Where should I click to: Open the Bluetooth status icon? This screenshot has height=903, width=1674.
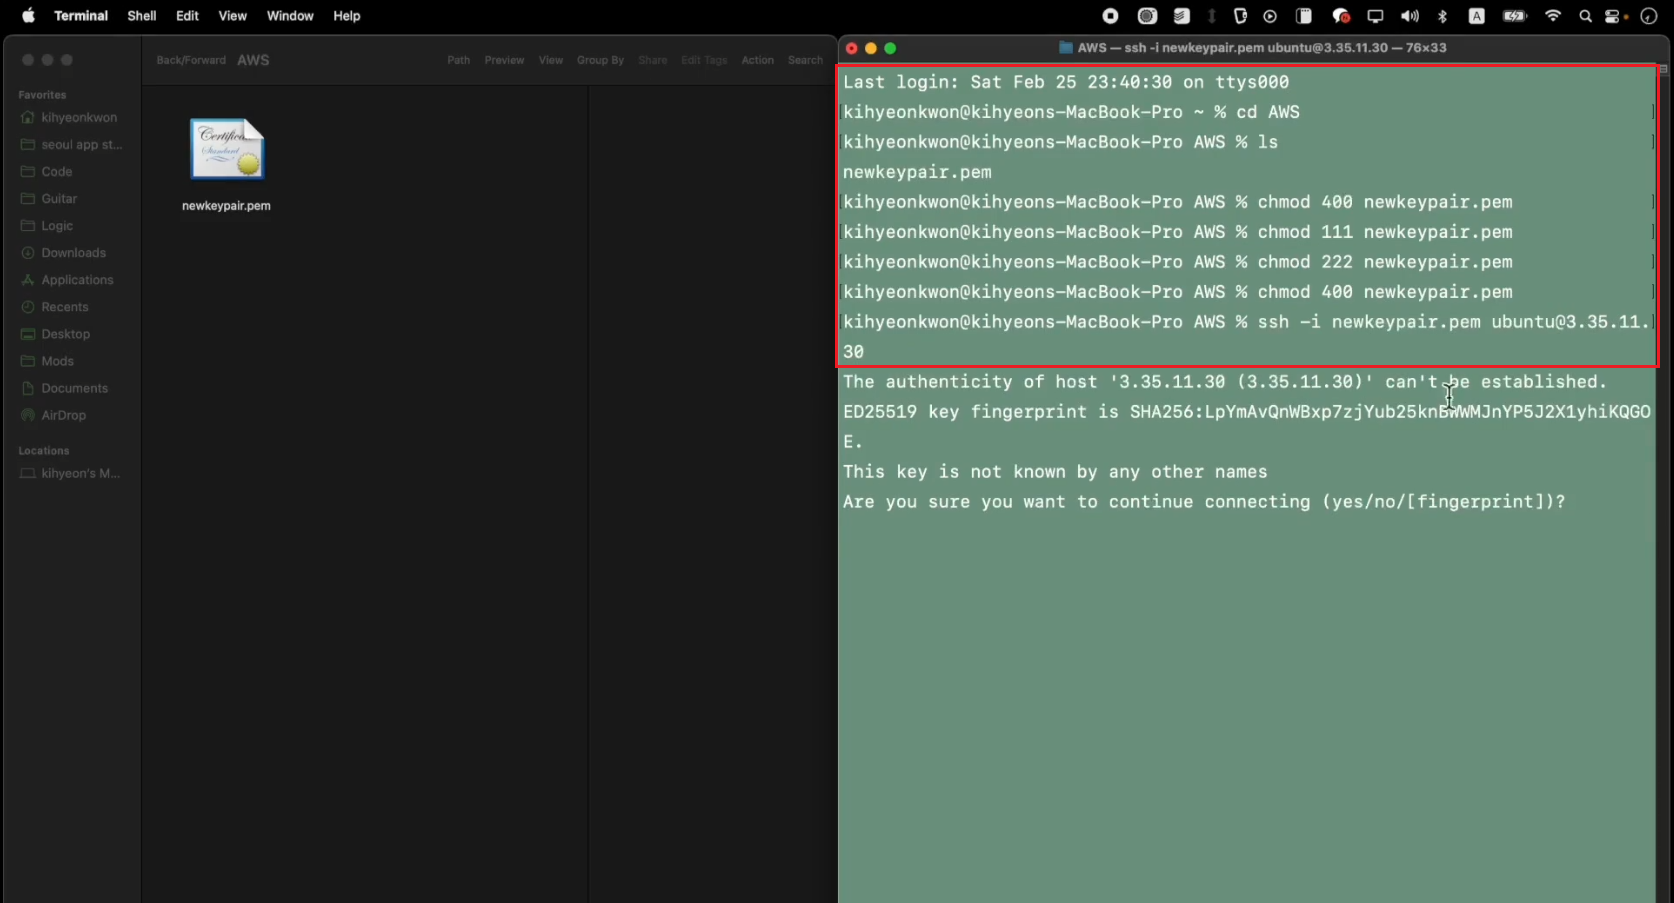[x=1442, y=16]
